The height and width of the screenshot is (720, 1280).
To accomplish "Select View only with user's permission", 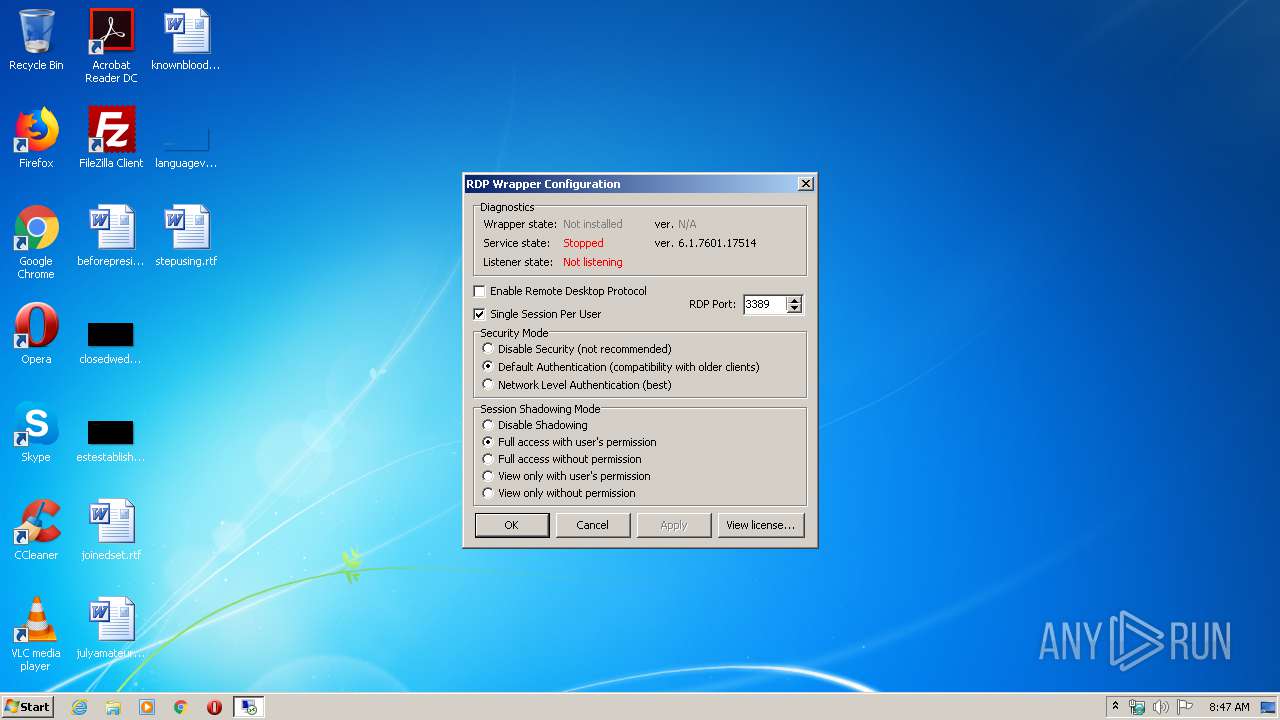I will tap(488, 476).
